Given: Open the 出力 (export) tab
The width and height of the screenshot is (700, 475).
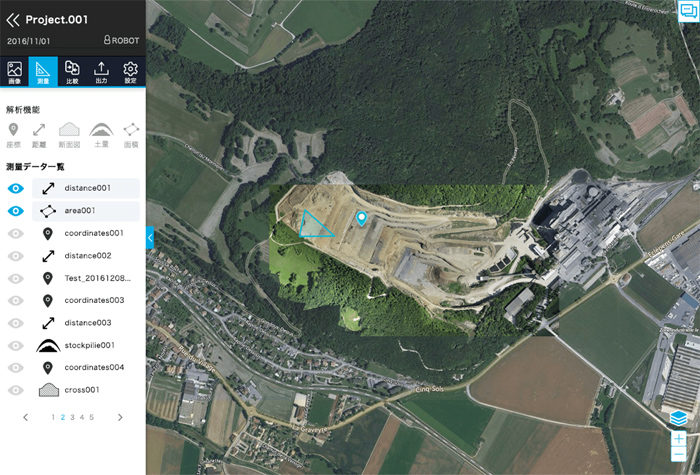Looking at the screenshot, I should pos(101,71).
